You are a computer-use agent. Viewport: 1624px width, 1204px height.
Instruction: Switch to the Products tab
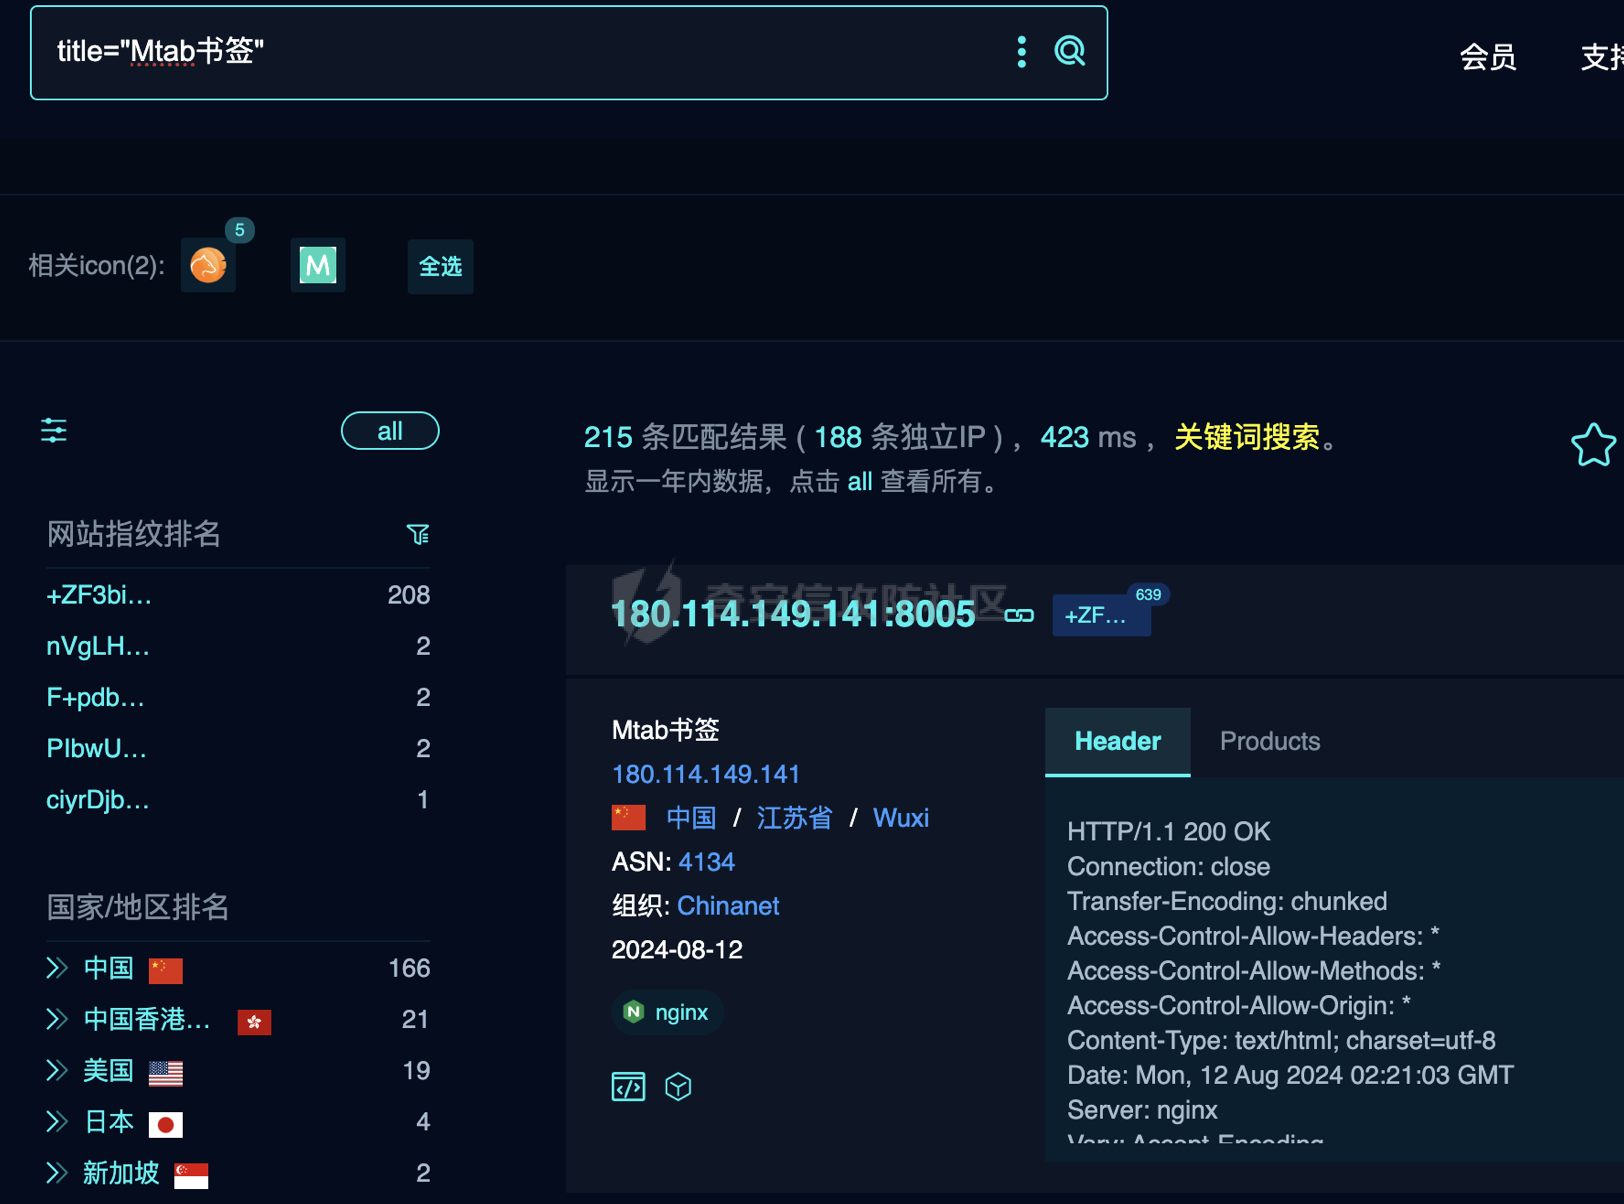1270,742
